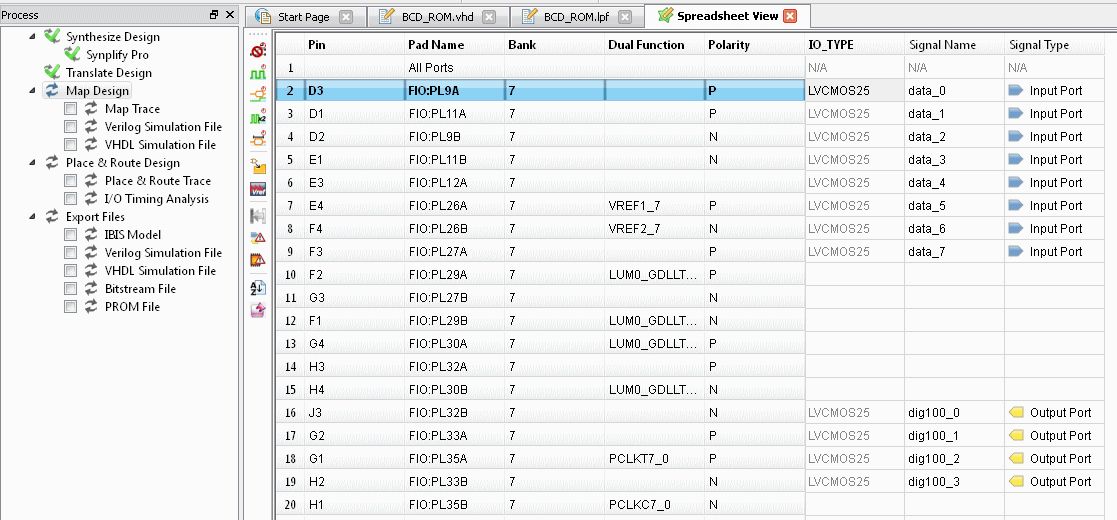Image resolution: width=1117 pixels, height=520 pixels.
Task: Close the Spreadsheet View tab
Action: click(790, 16)
